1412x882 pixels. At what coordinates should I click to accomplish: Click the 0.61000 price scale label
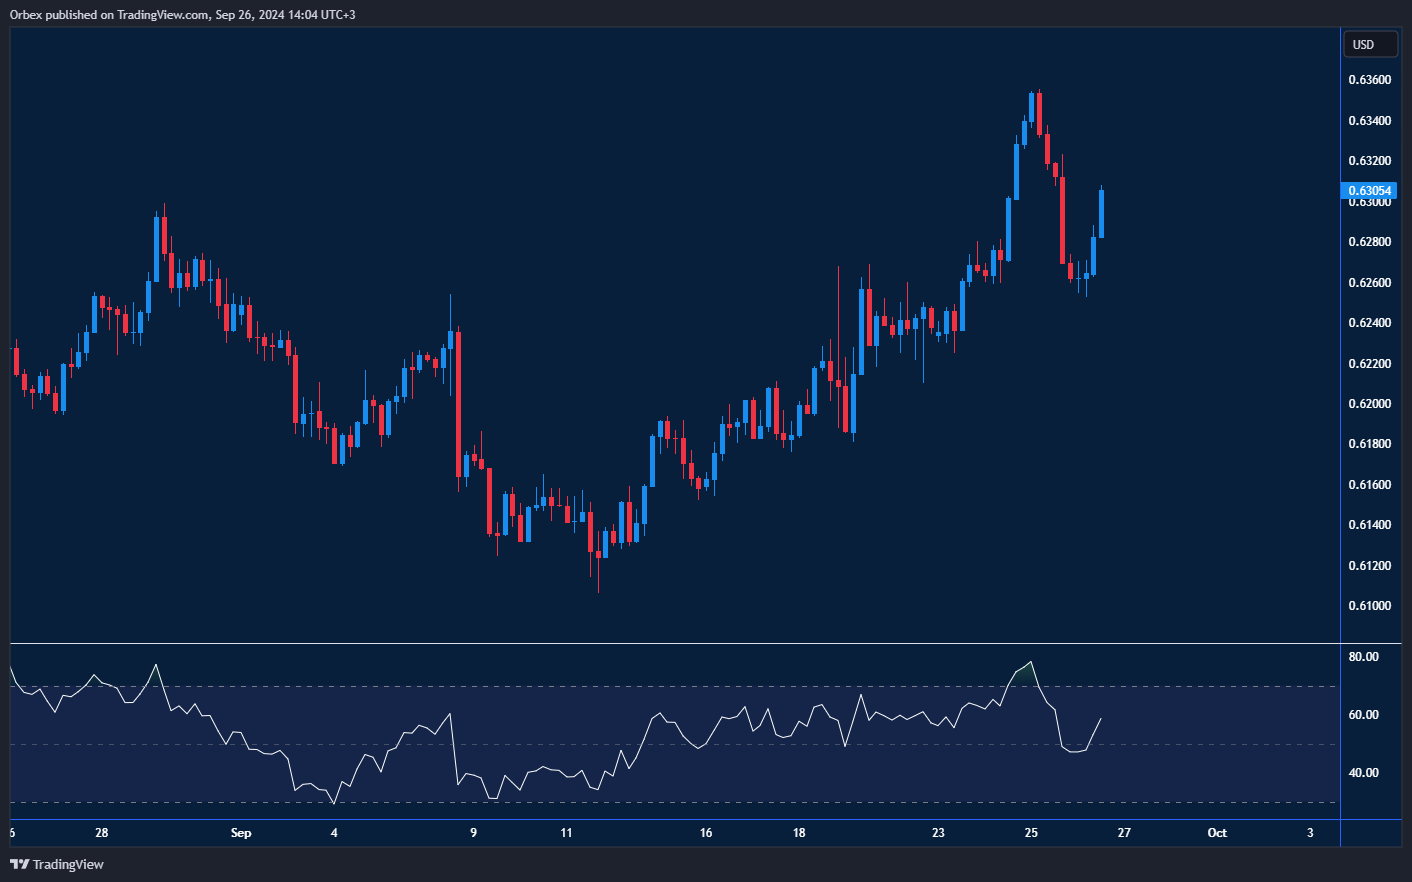(1369, 606)
